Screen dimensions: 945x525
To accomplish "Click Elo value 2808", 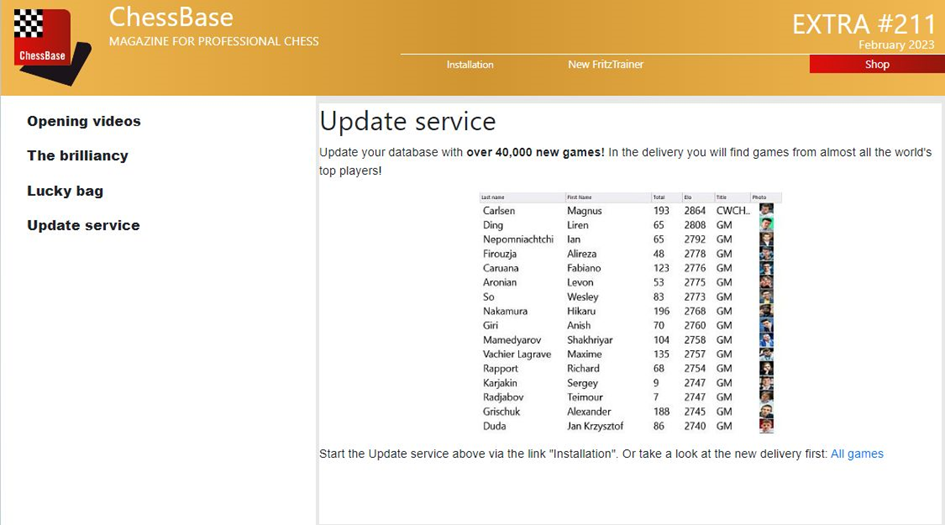I will (694, 225).
